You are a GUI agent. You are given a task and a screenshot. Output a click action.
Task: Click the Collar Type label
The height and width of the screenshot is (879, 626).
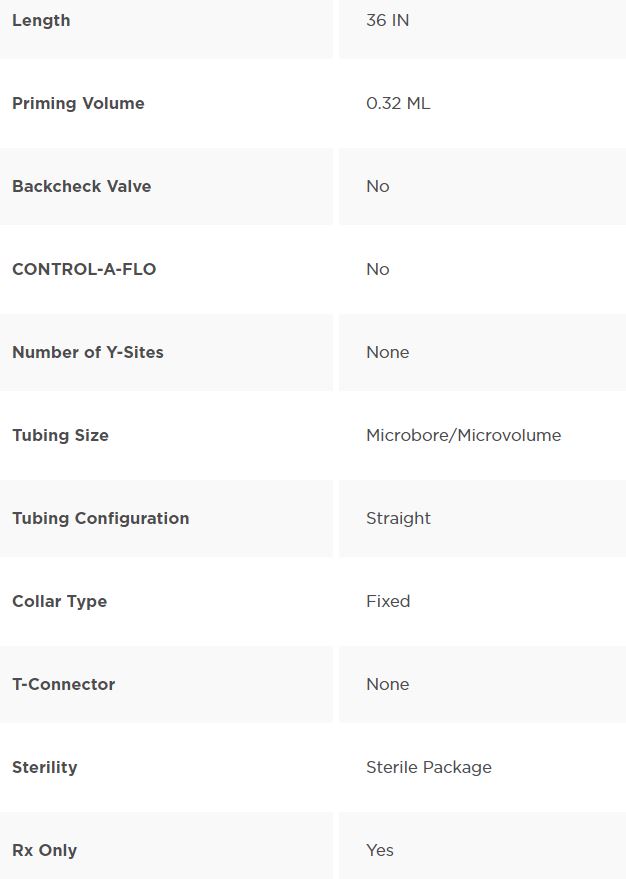point(59,601)
